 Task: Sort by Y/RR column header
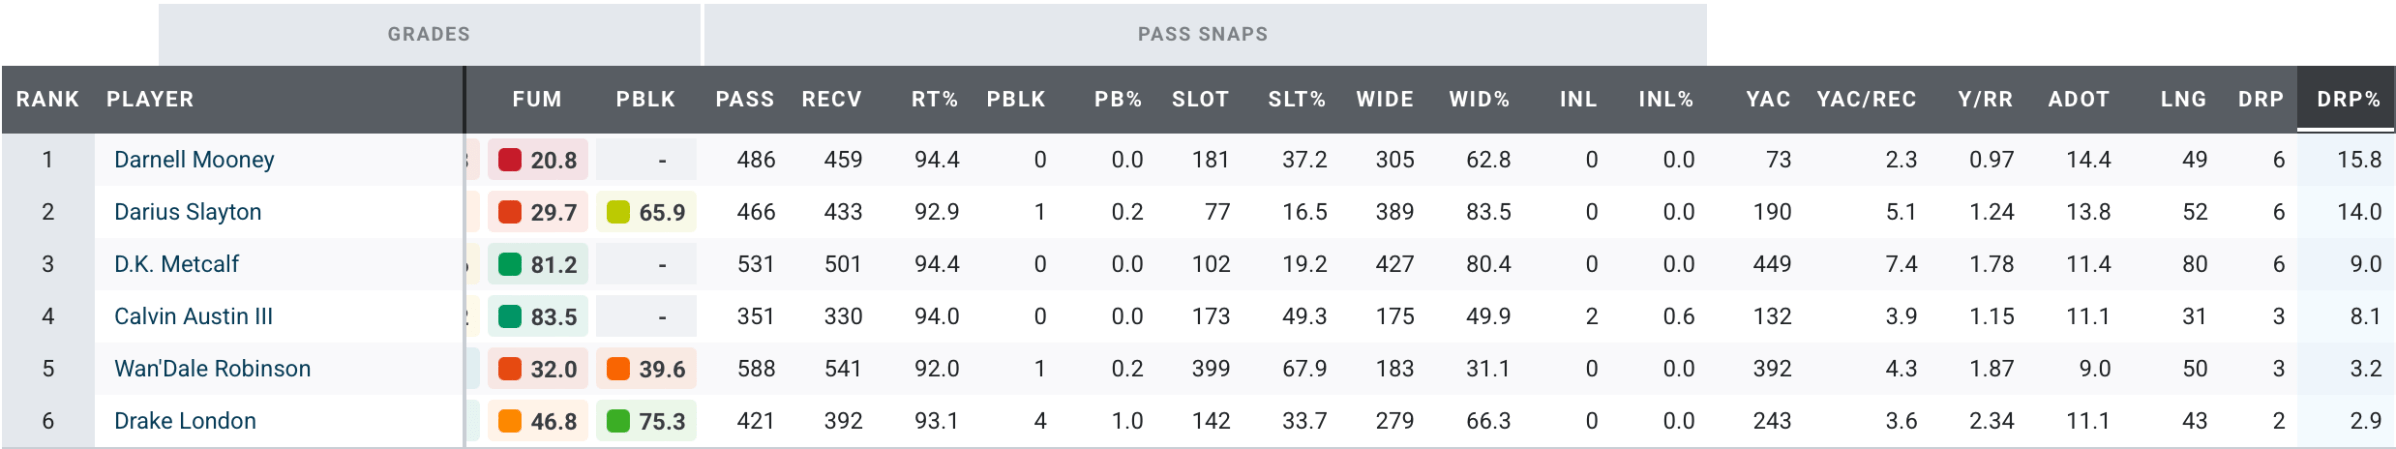[1985, 100]
